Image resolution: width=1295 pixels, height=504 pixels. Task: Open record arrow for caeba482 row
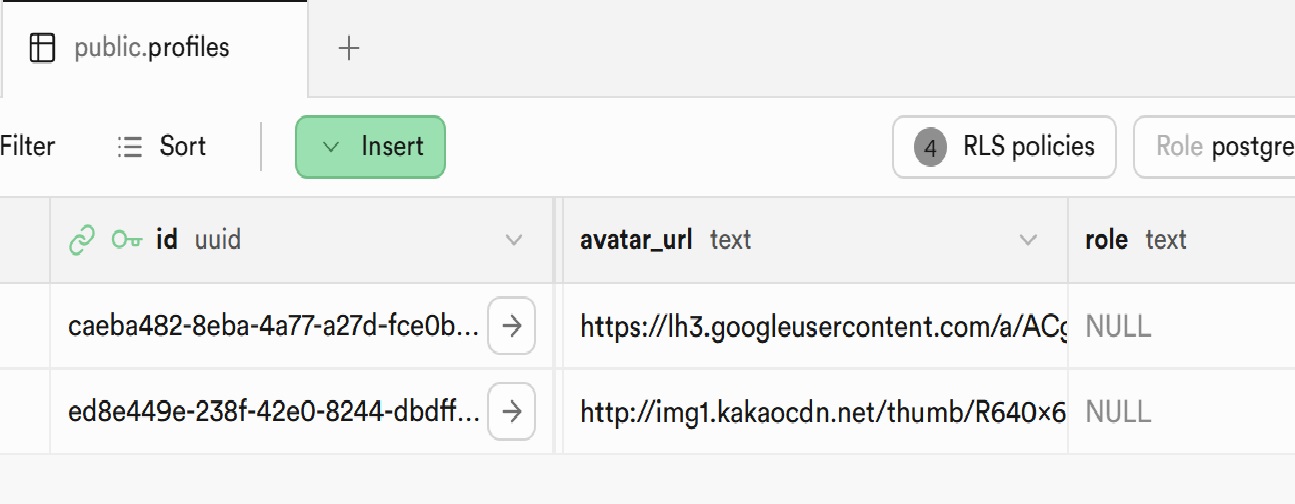pos(511,326)
